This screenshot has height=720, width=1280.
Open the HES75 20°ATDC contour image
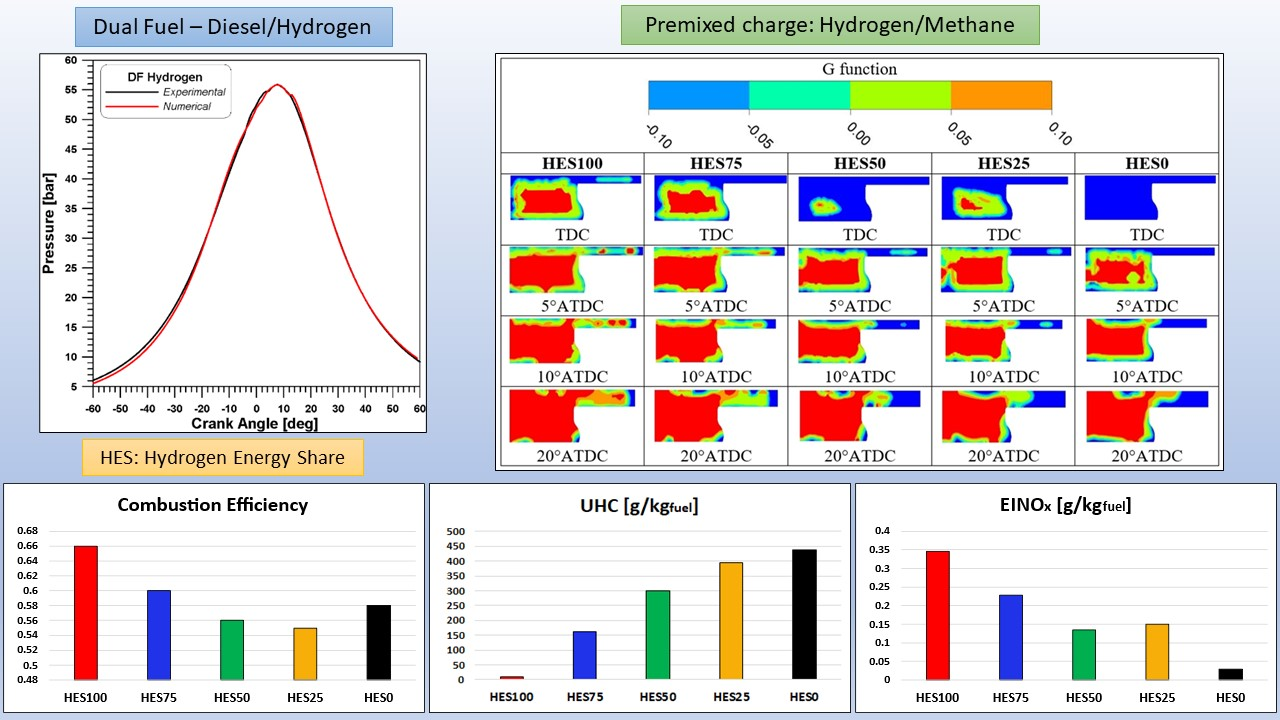coord(718,416)
